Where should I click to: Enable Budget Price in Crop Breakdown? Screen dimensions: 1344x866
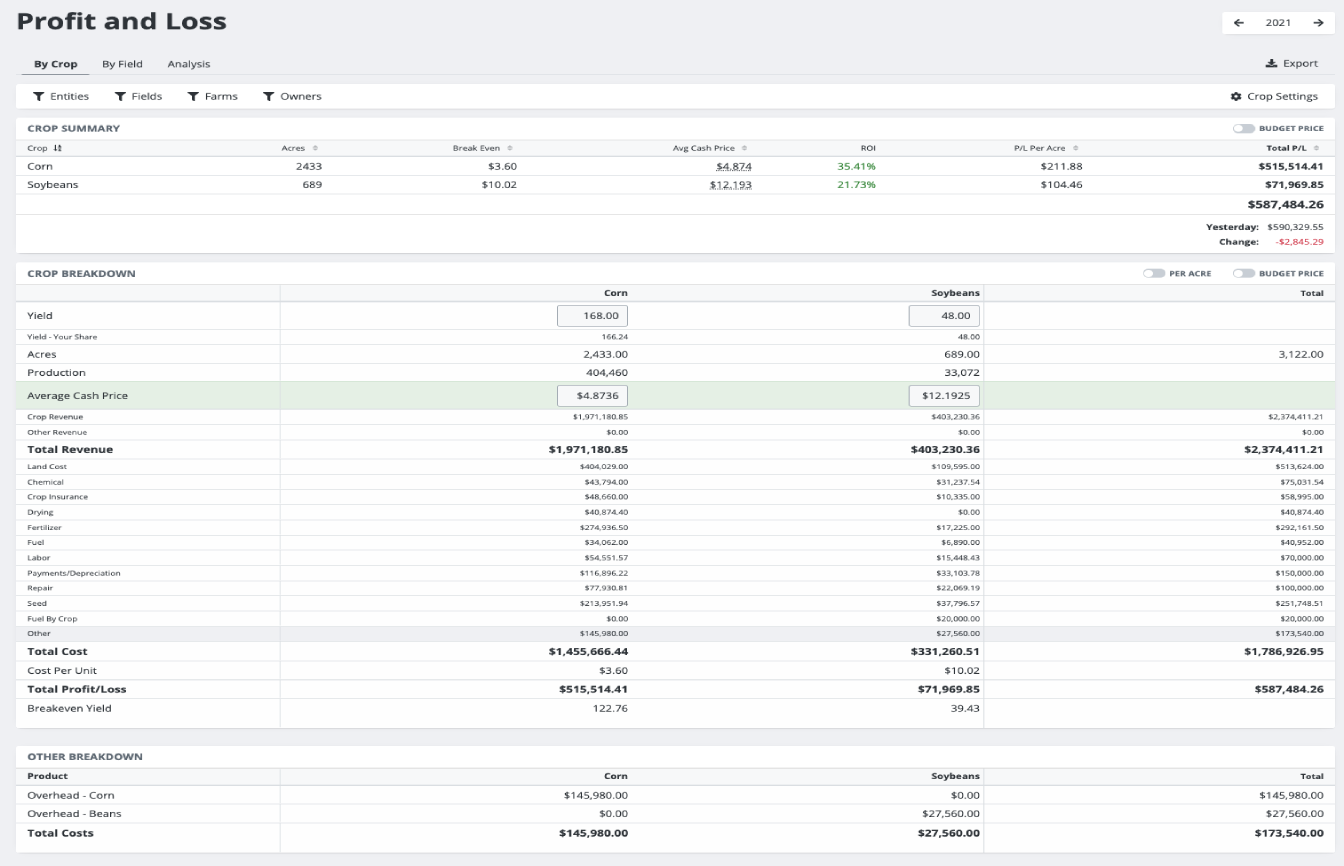tap(1245, 273)
